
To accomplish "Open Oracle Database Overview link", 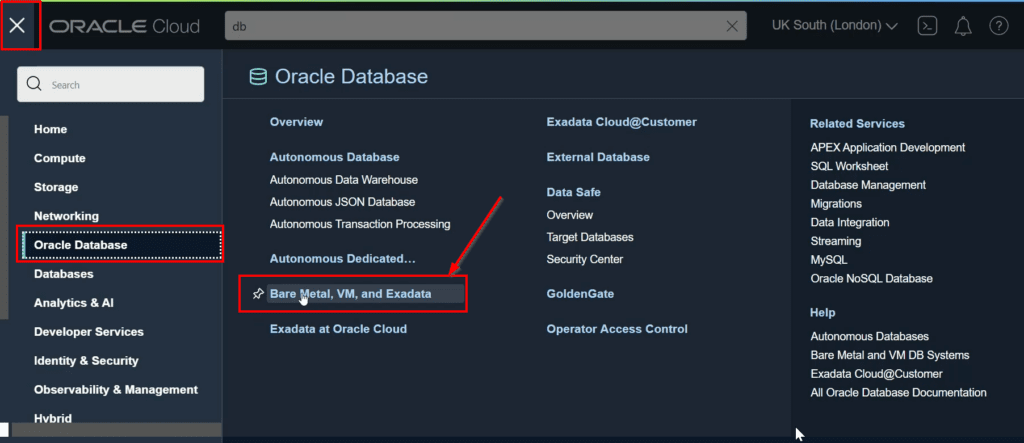I will tap(296, 122).
